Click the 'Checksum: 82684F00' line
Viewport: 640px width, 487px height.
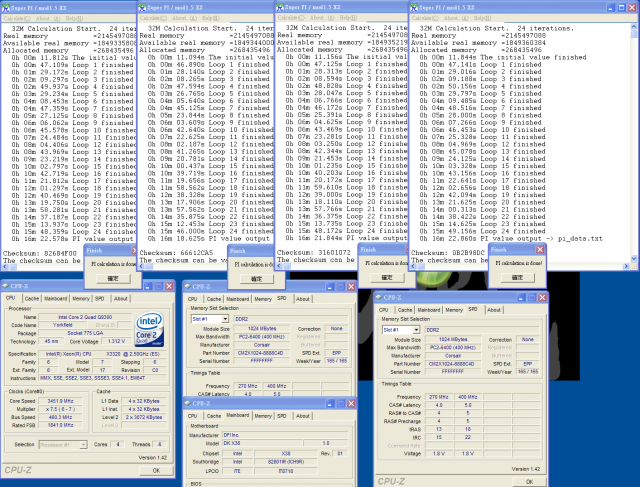point(40,253)
